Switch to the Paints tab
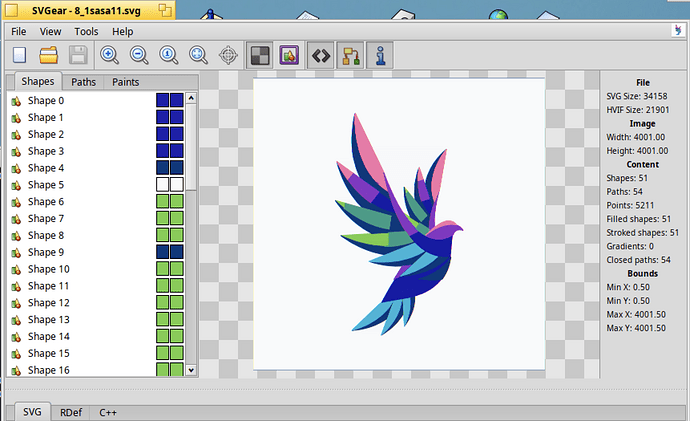 [125, 82]
